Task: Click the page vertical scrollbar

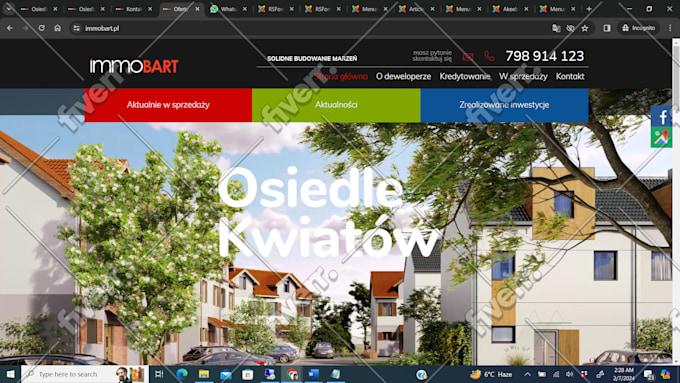Action: (676, 201)
